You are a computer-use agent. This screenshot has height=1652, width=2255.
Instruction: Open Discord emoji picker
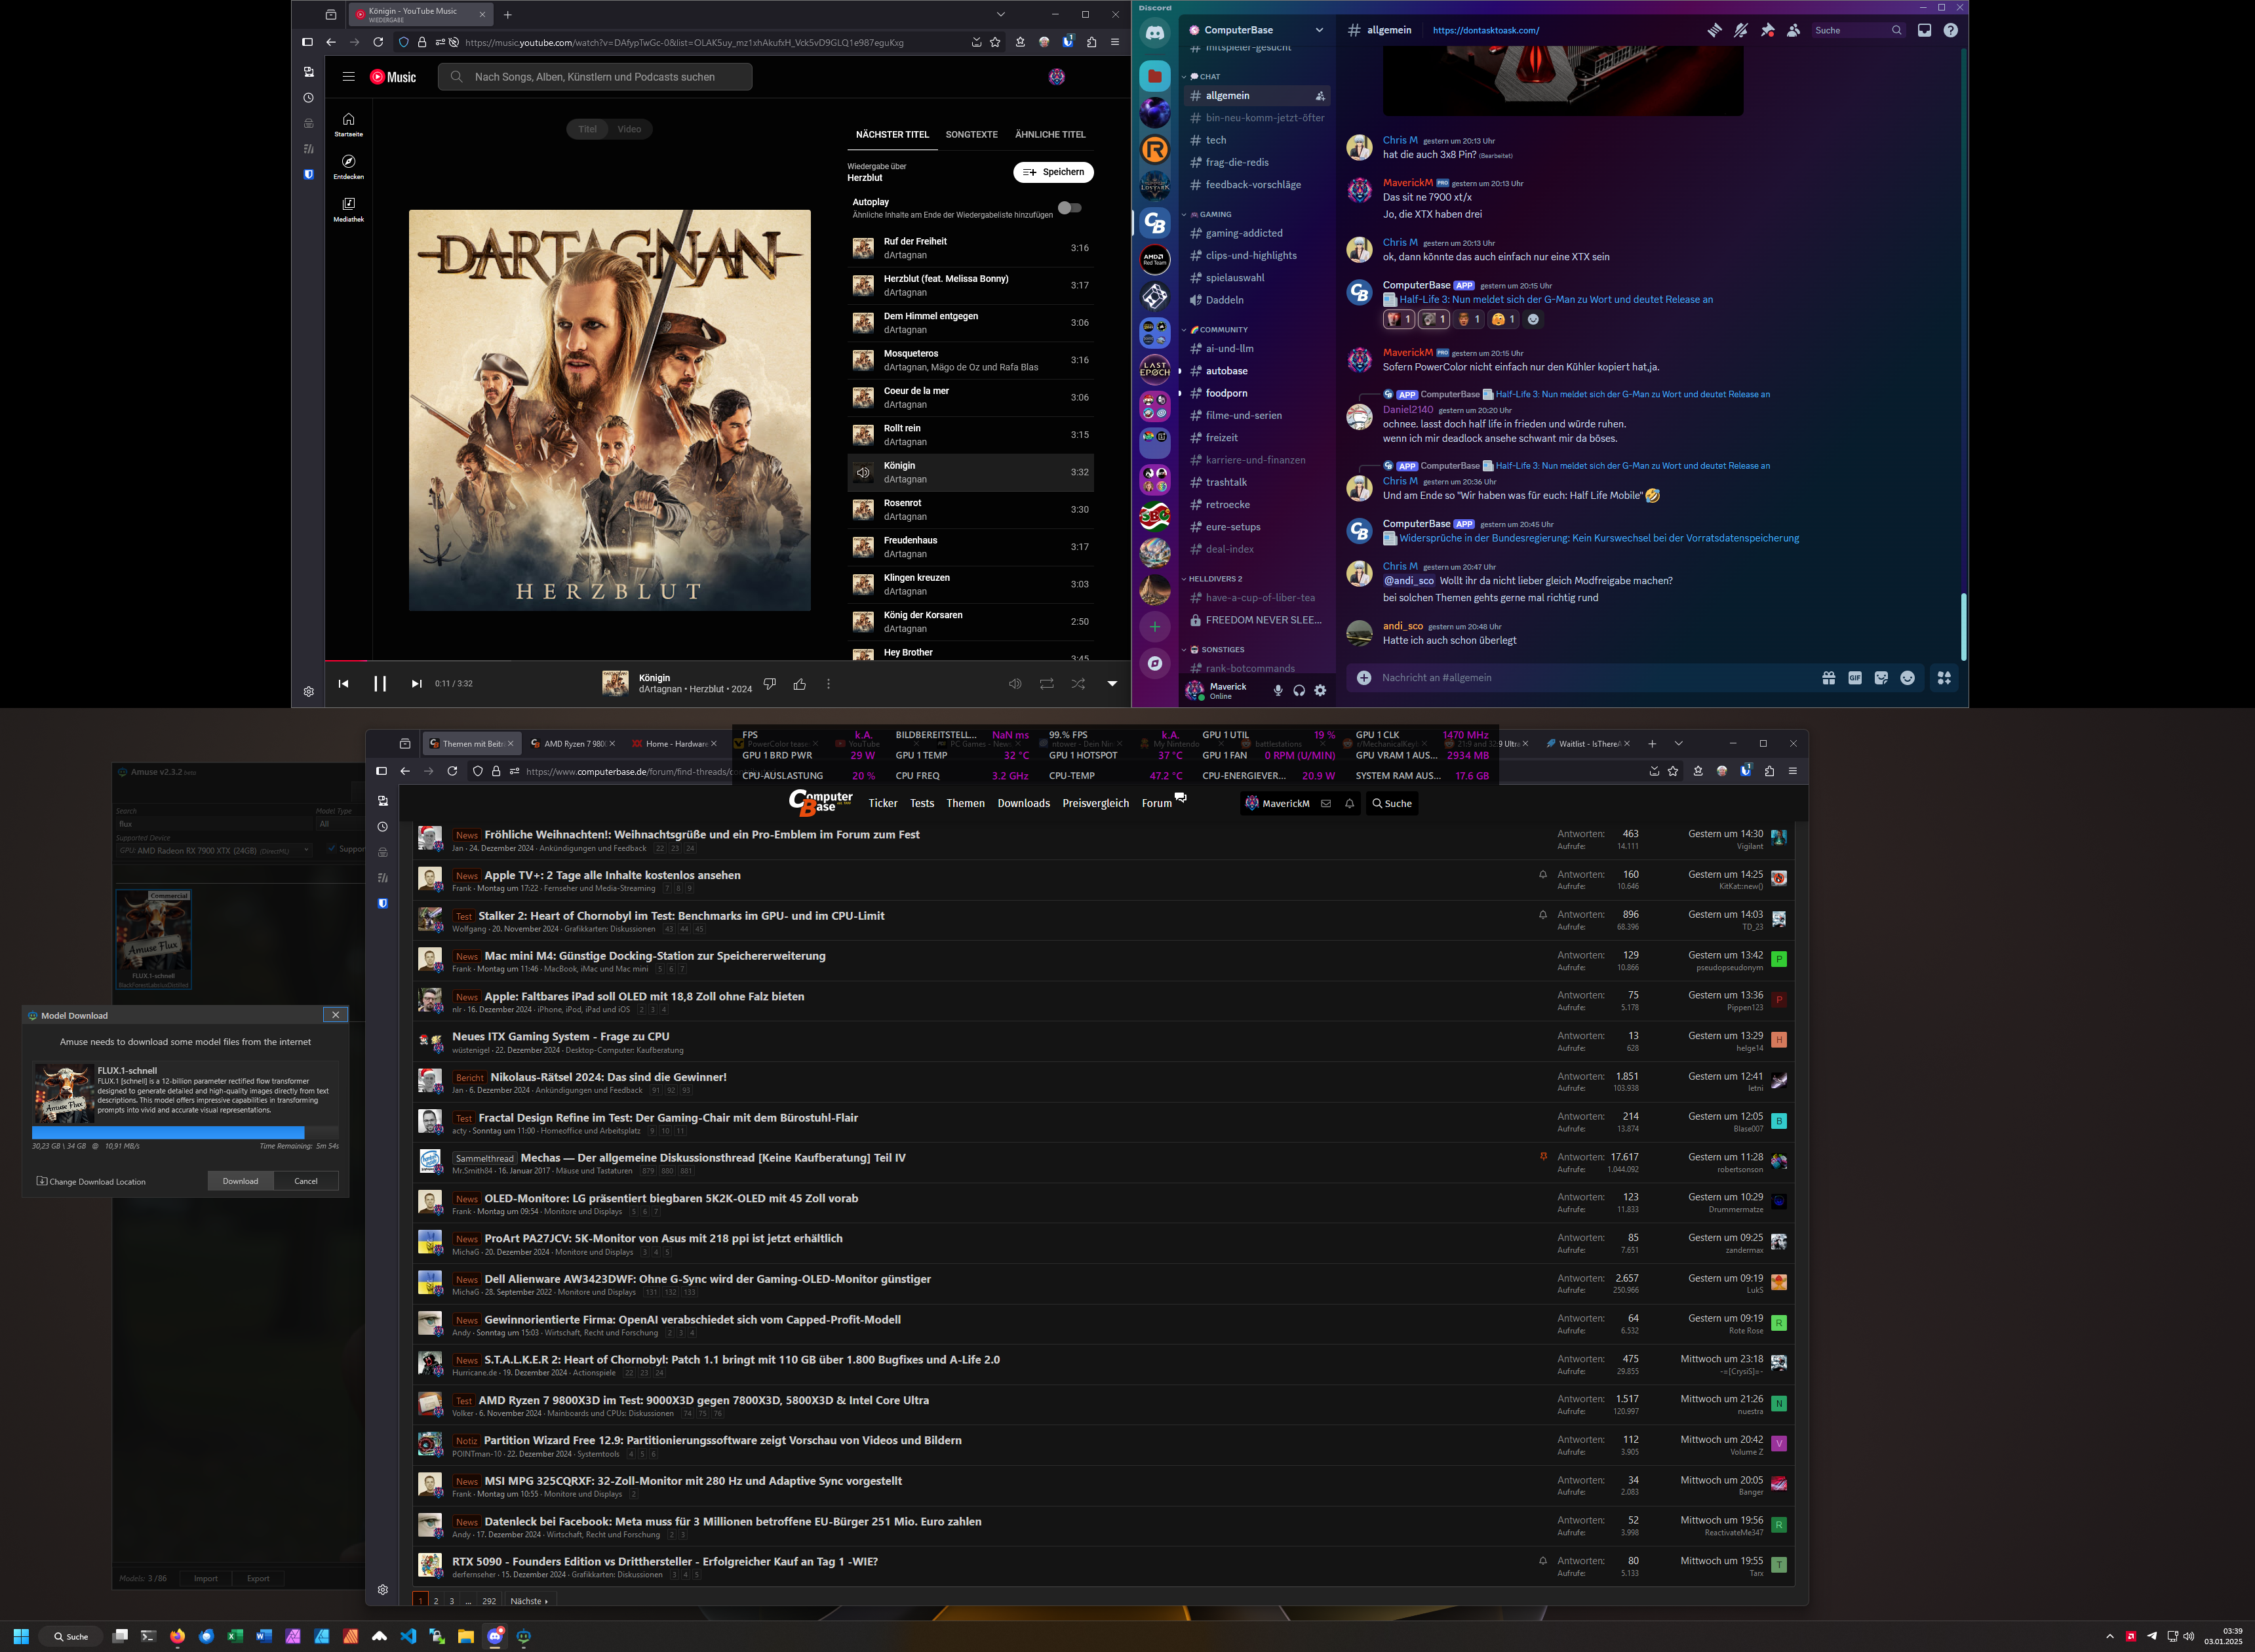coord(1907,678)
